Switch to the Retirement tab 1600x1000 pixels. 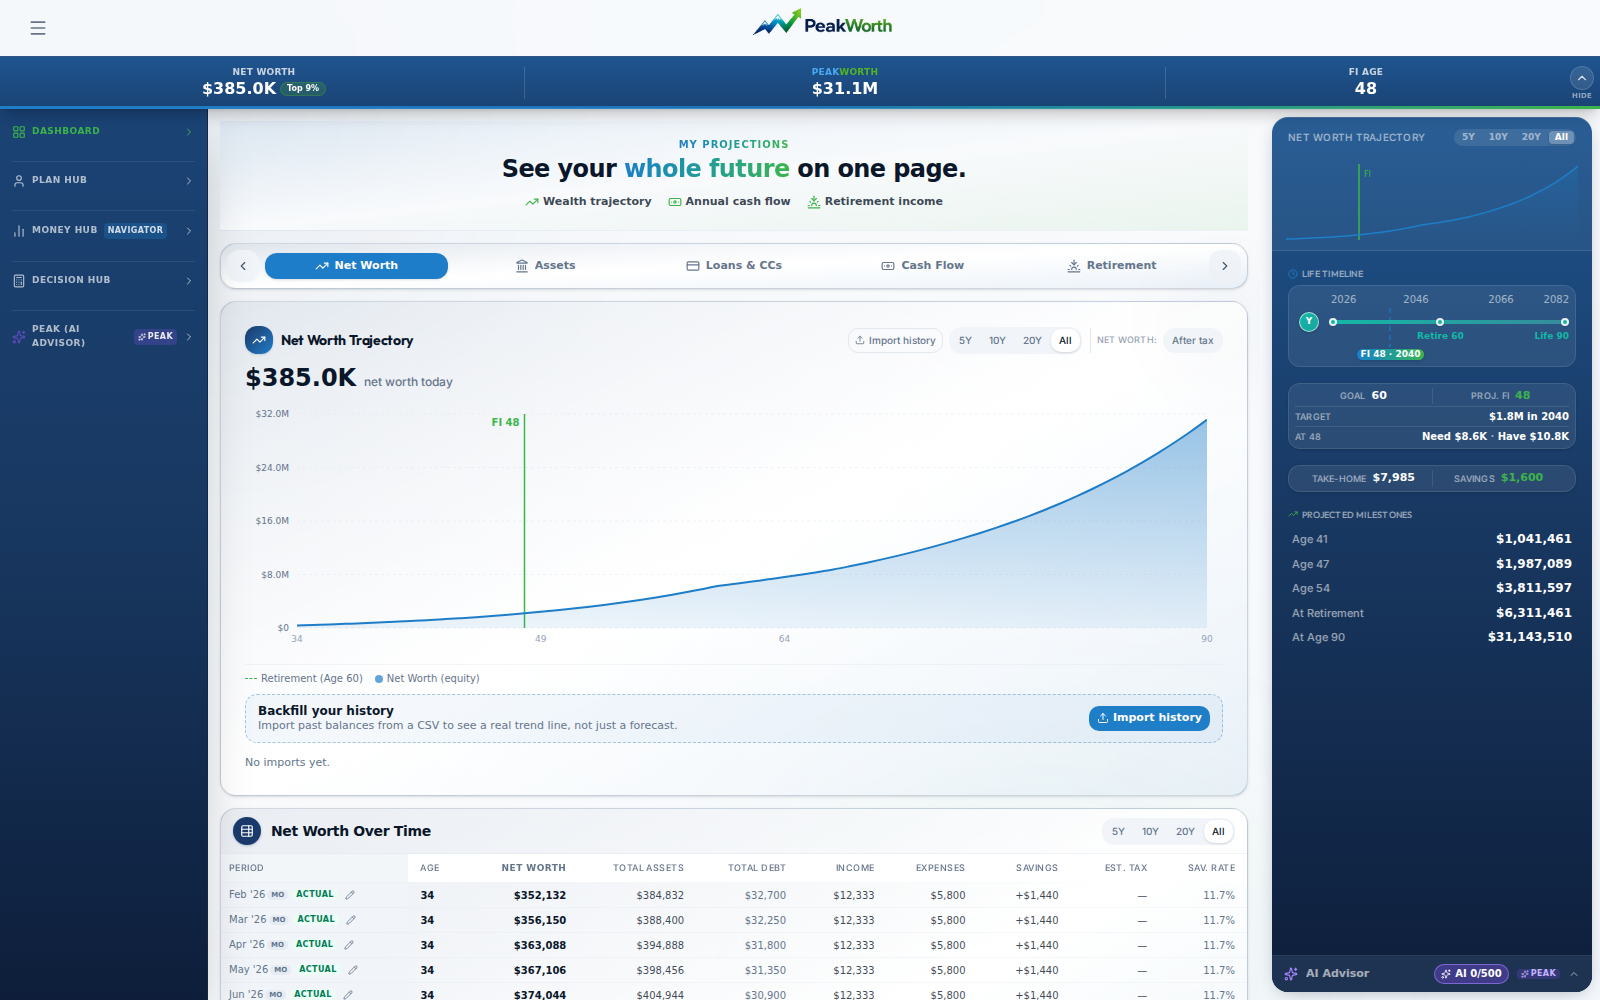1111,266
